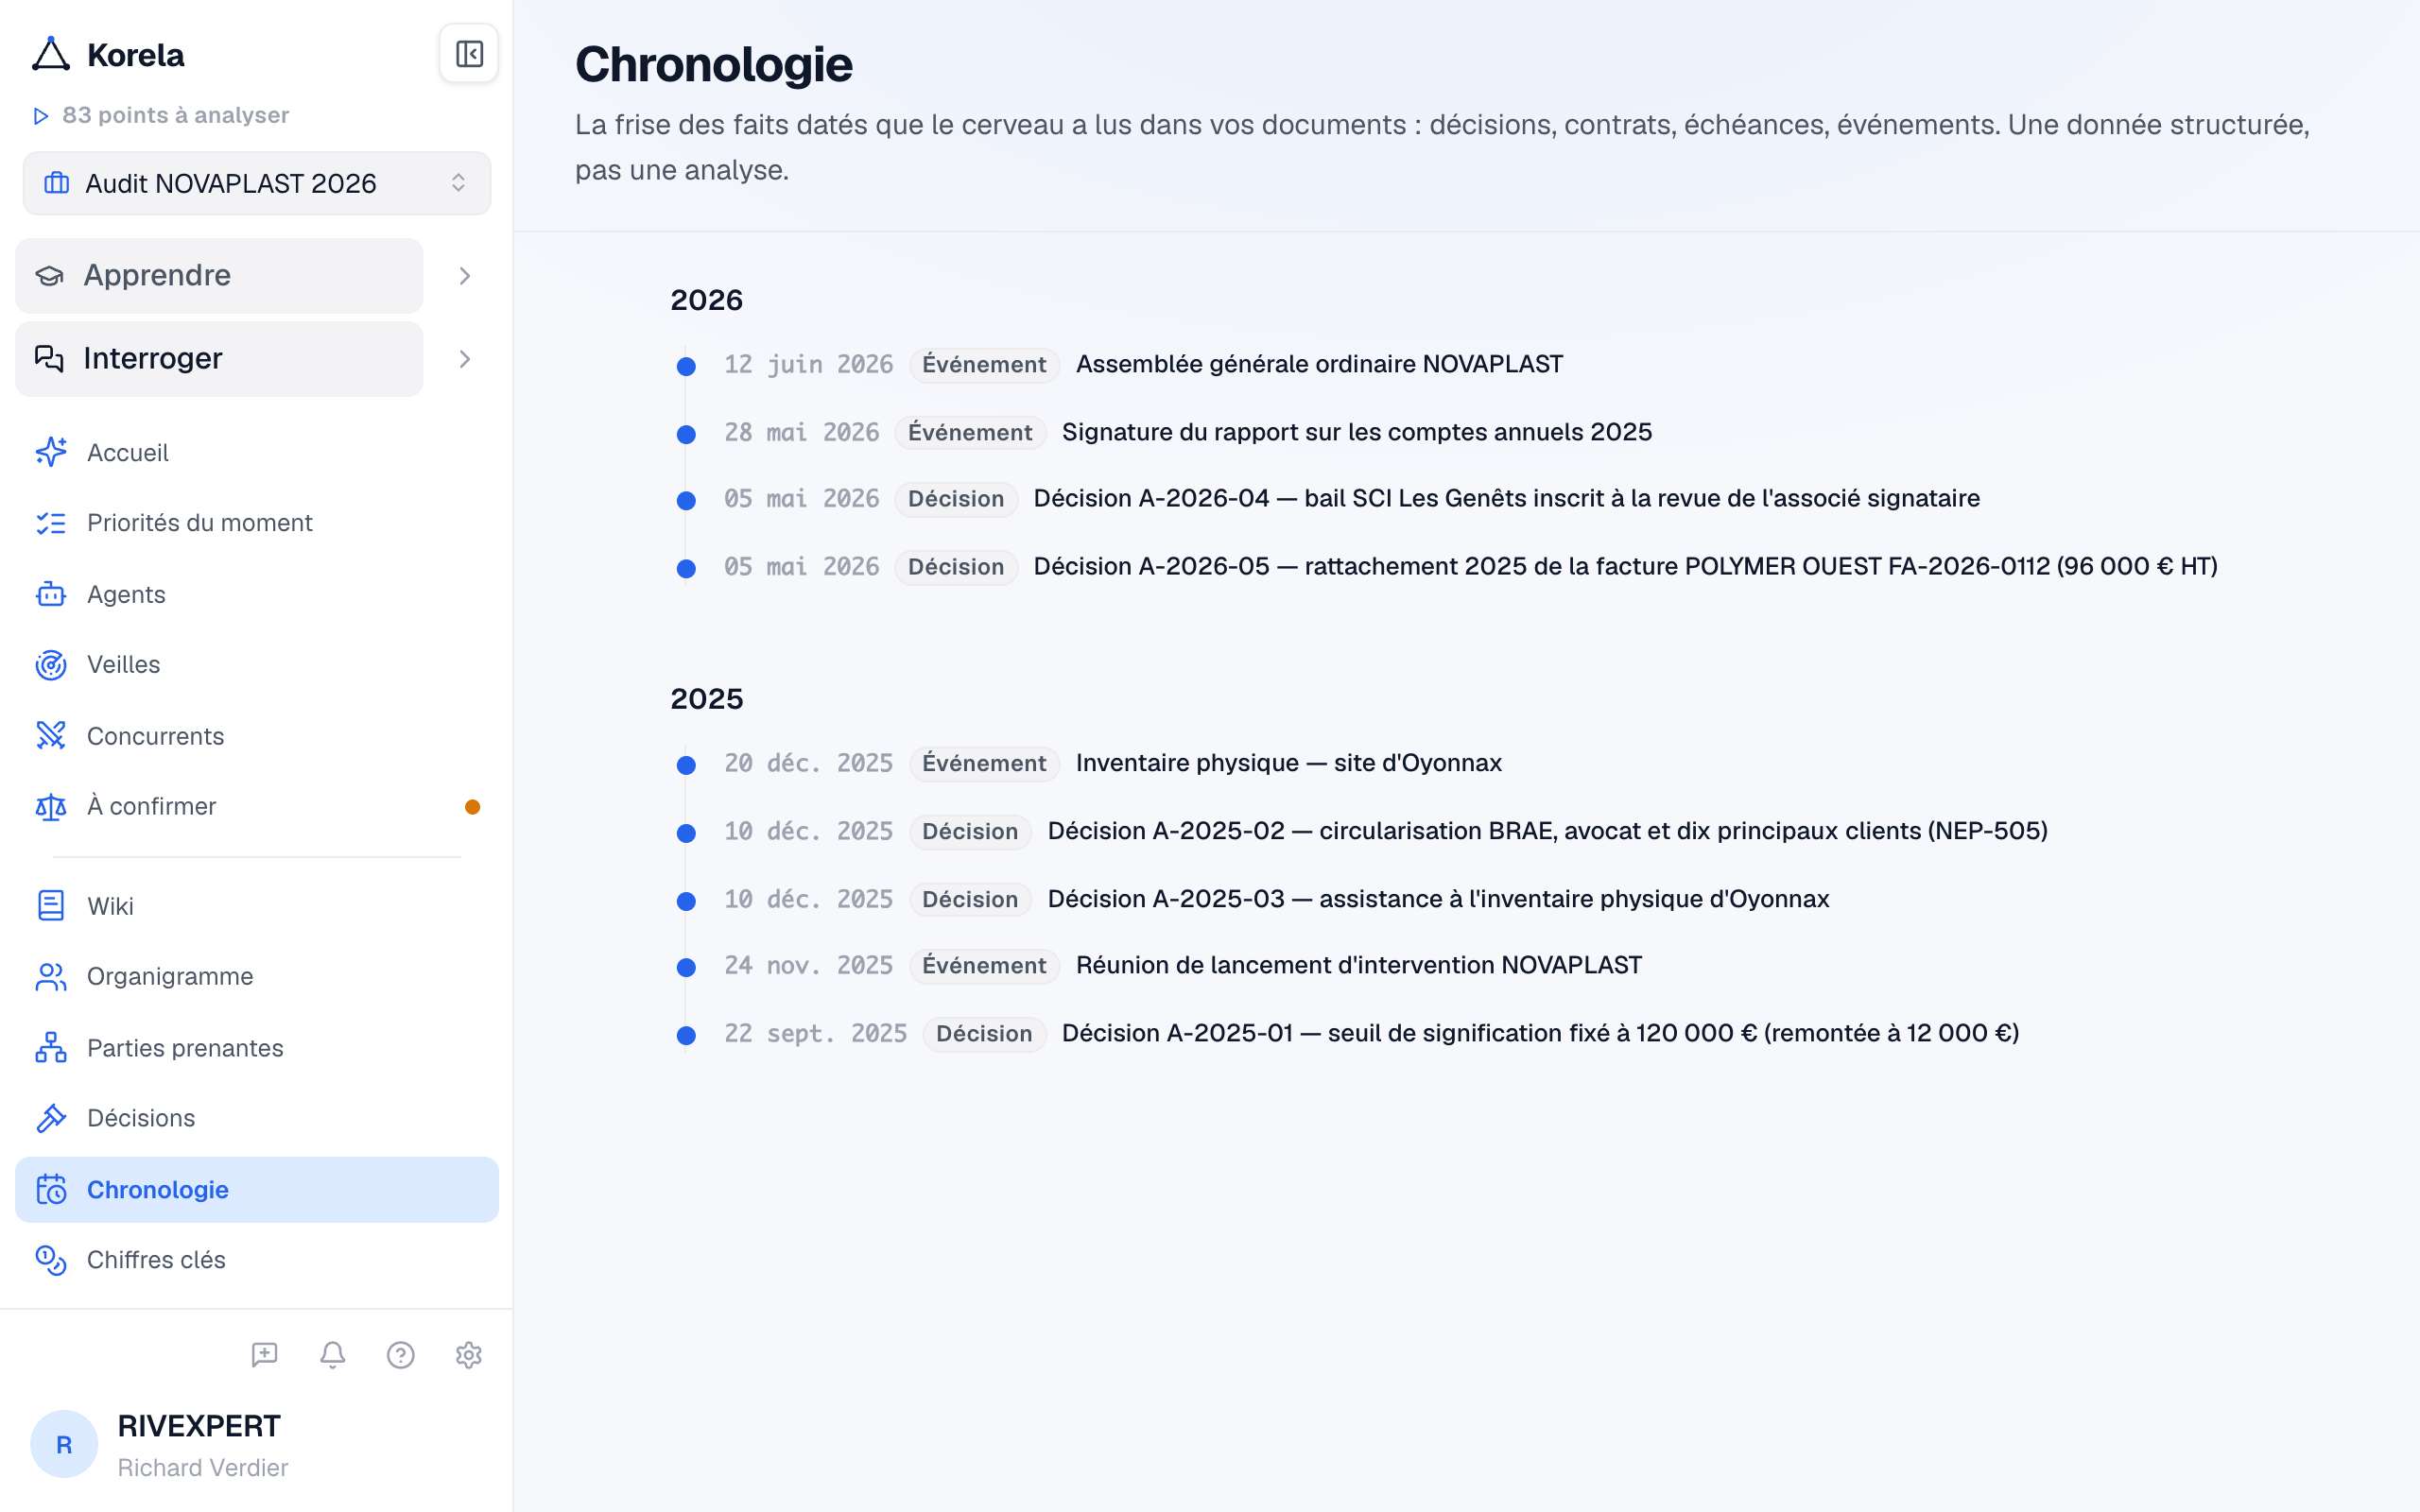This screenshot has height=1512, width=2420.
Task: Open the Concurrents page
Action: (257, 736)
